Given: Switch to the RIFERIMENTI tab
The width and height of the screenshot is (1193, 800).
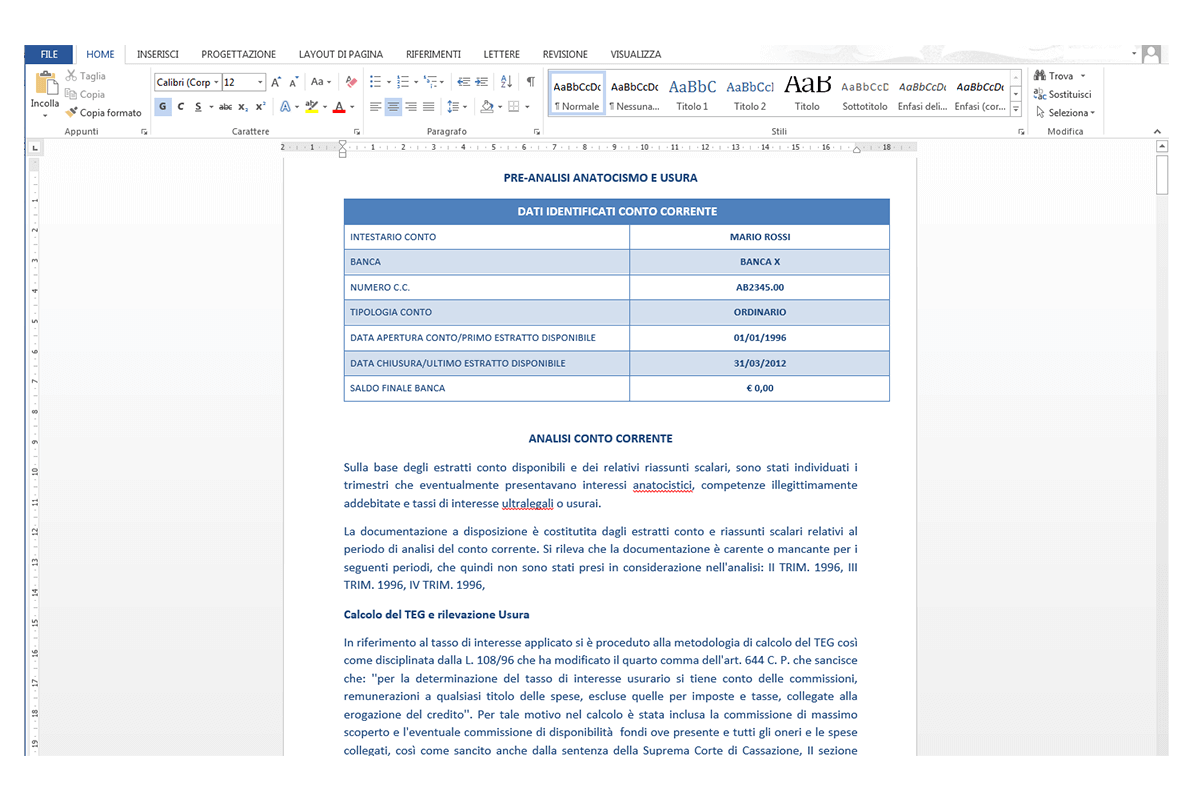Looking at the screenshot, I should (433, 54).
